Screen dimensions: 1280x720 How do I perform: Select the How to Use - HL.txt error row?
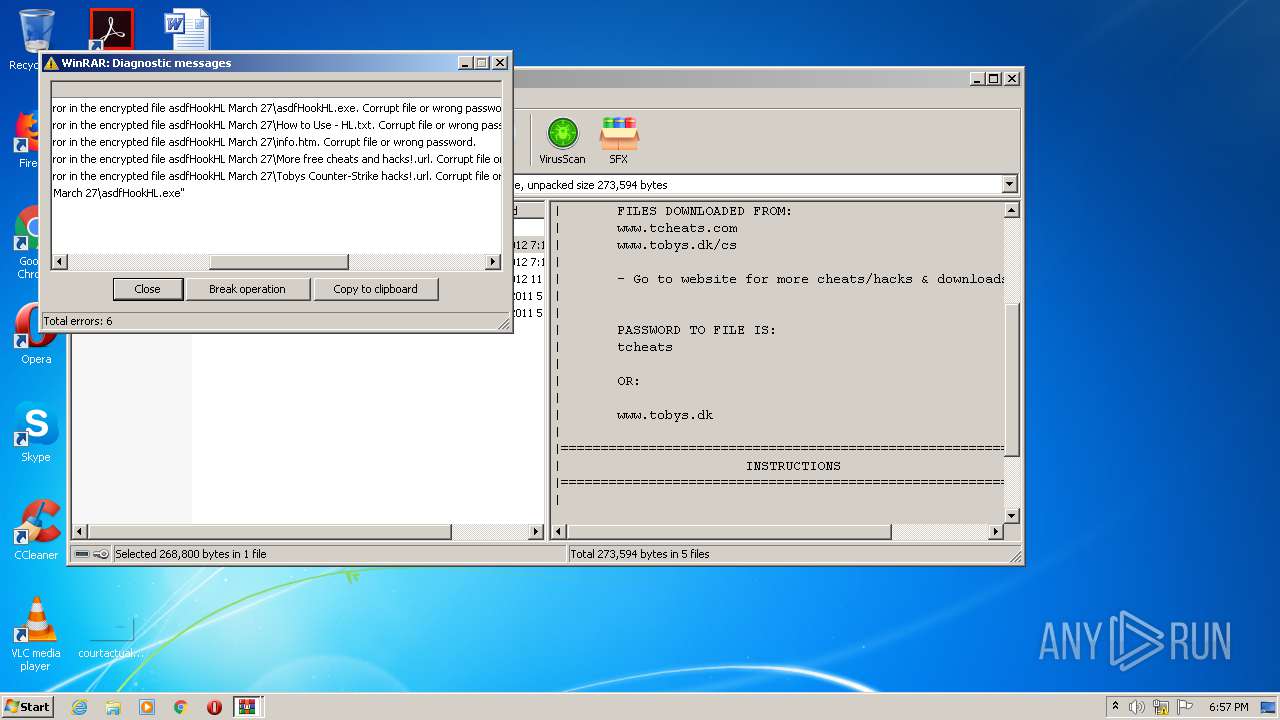click(277, 125)
